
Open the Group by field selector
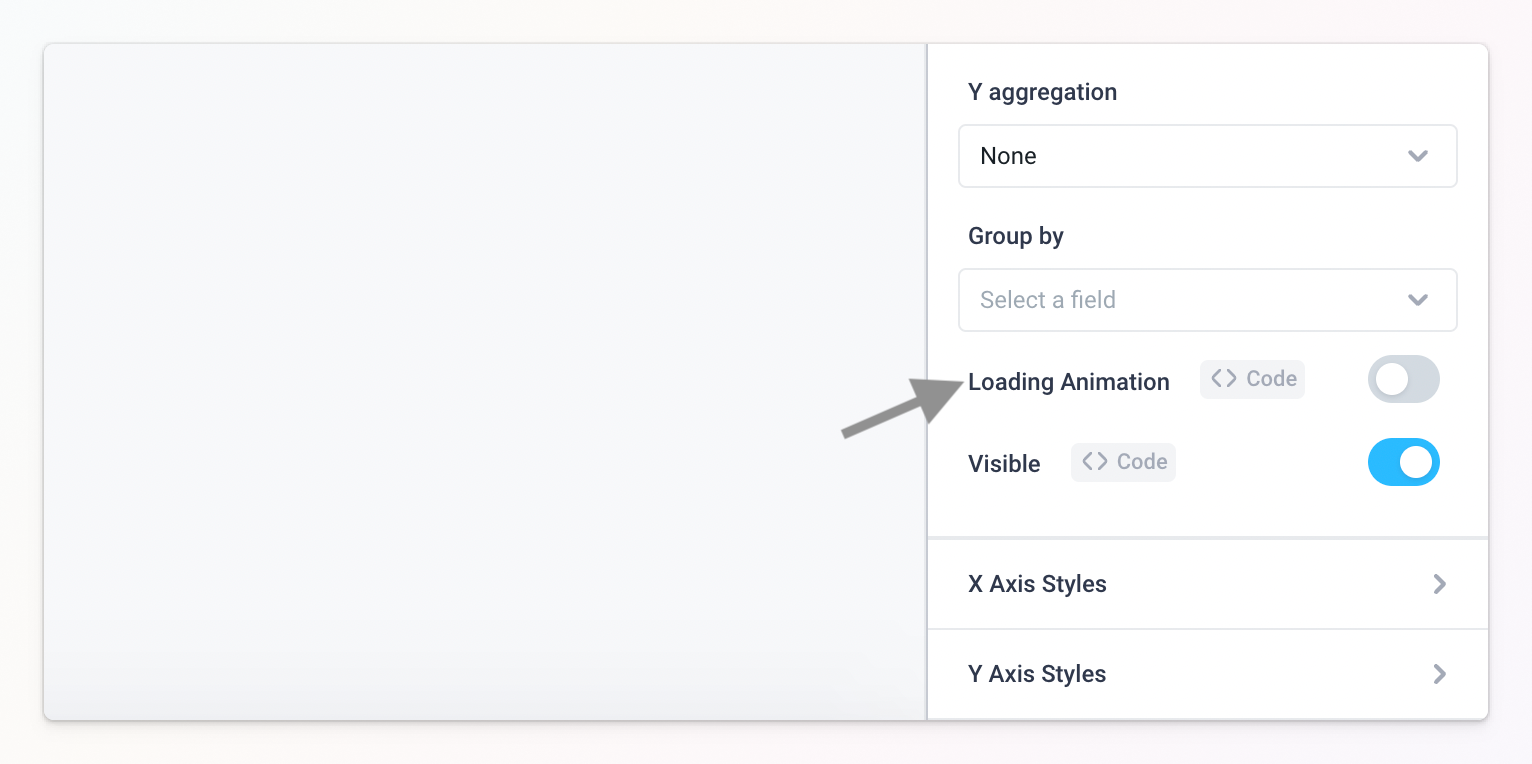coord(1207,300)
